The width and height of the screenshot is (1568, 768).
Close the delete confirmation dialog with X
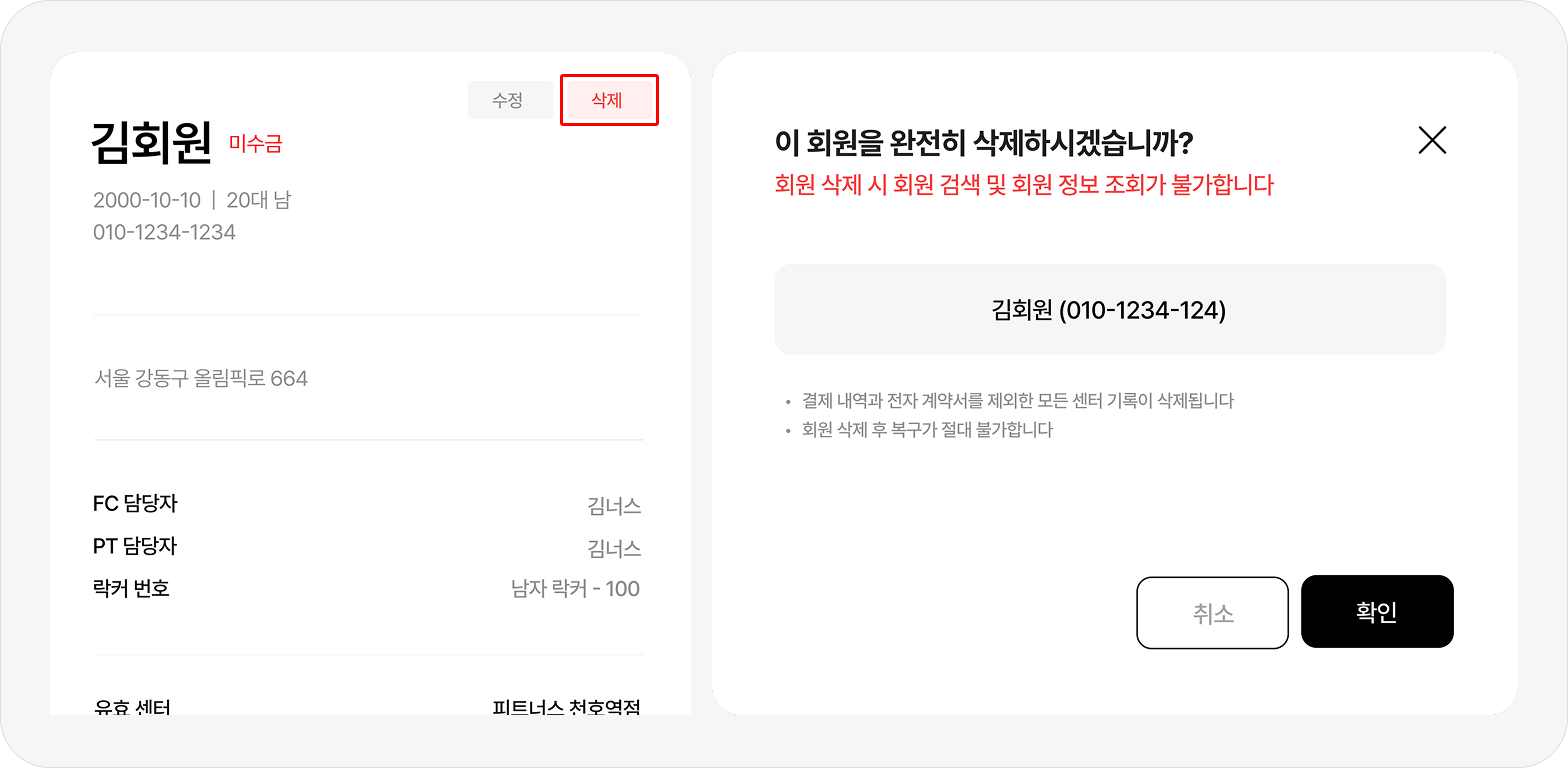pos(1432,141)
